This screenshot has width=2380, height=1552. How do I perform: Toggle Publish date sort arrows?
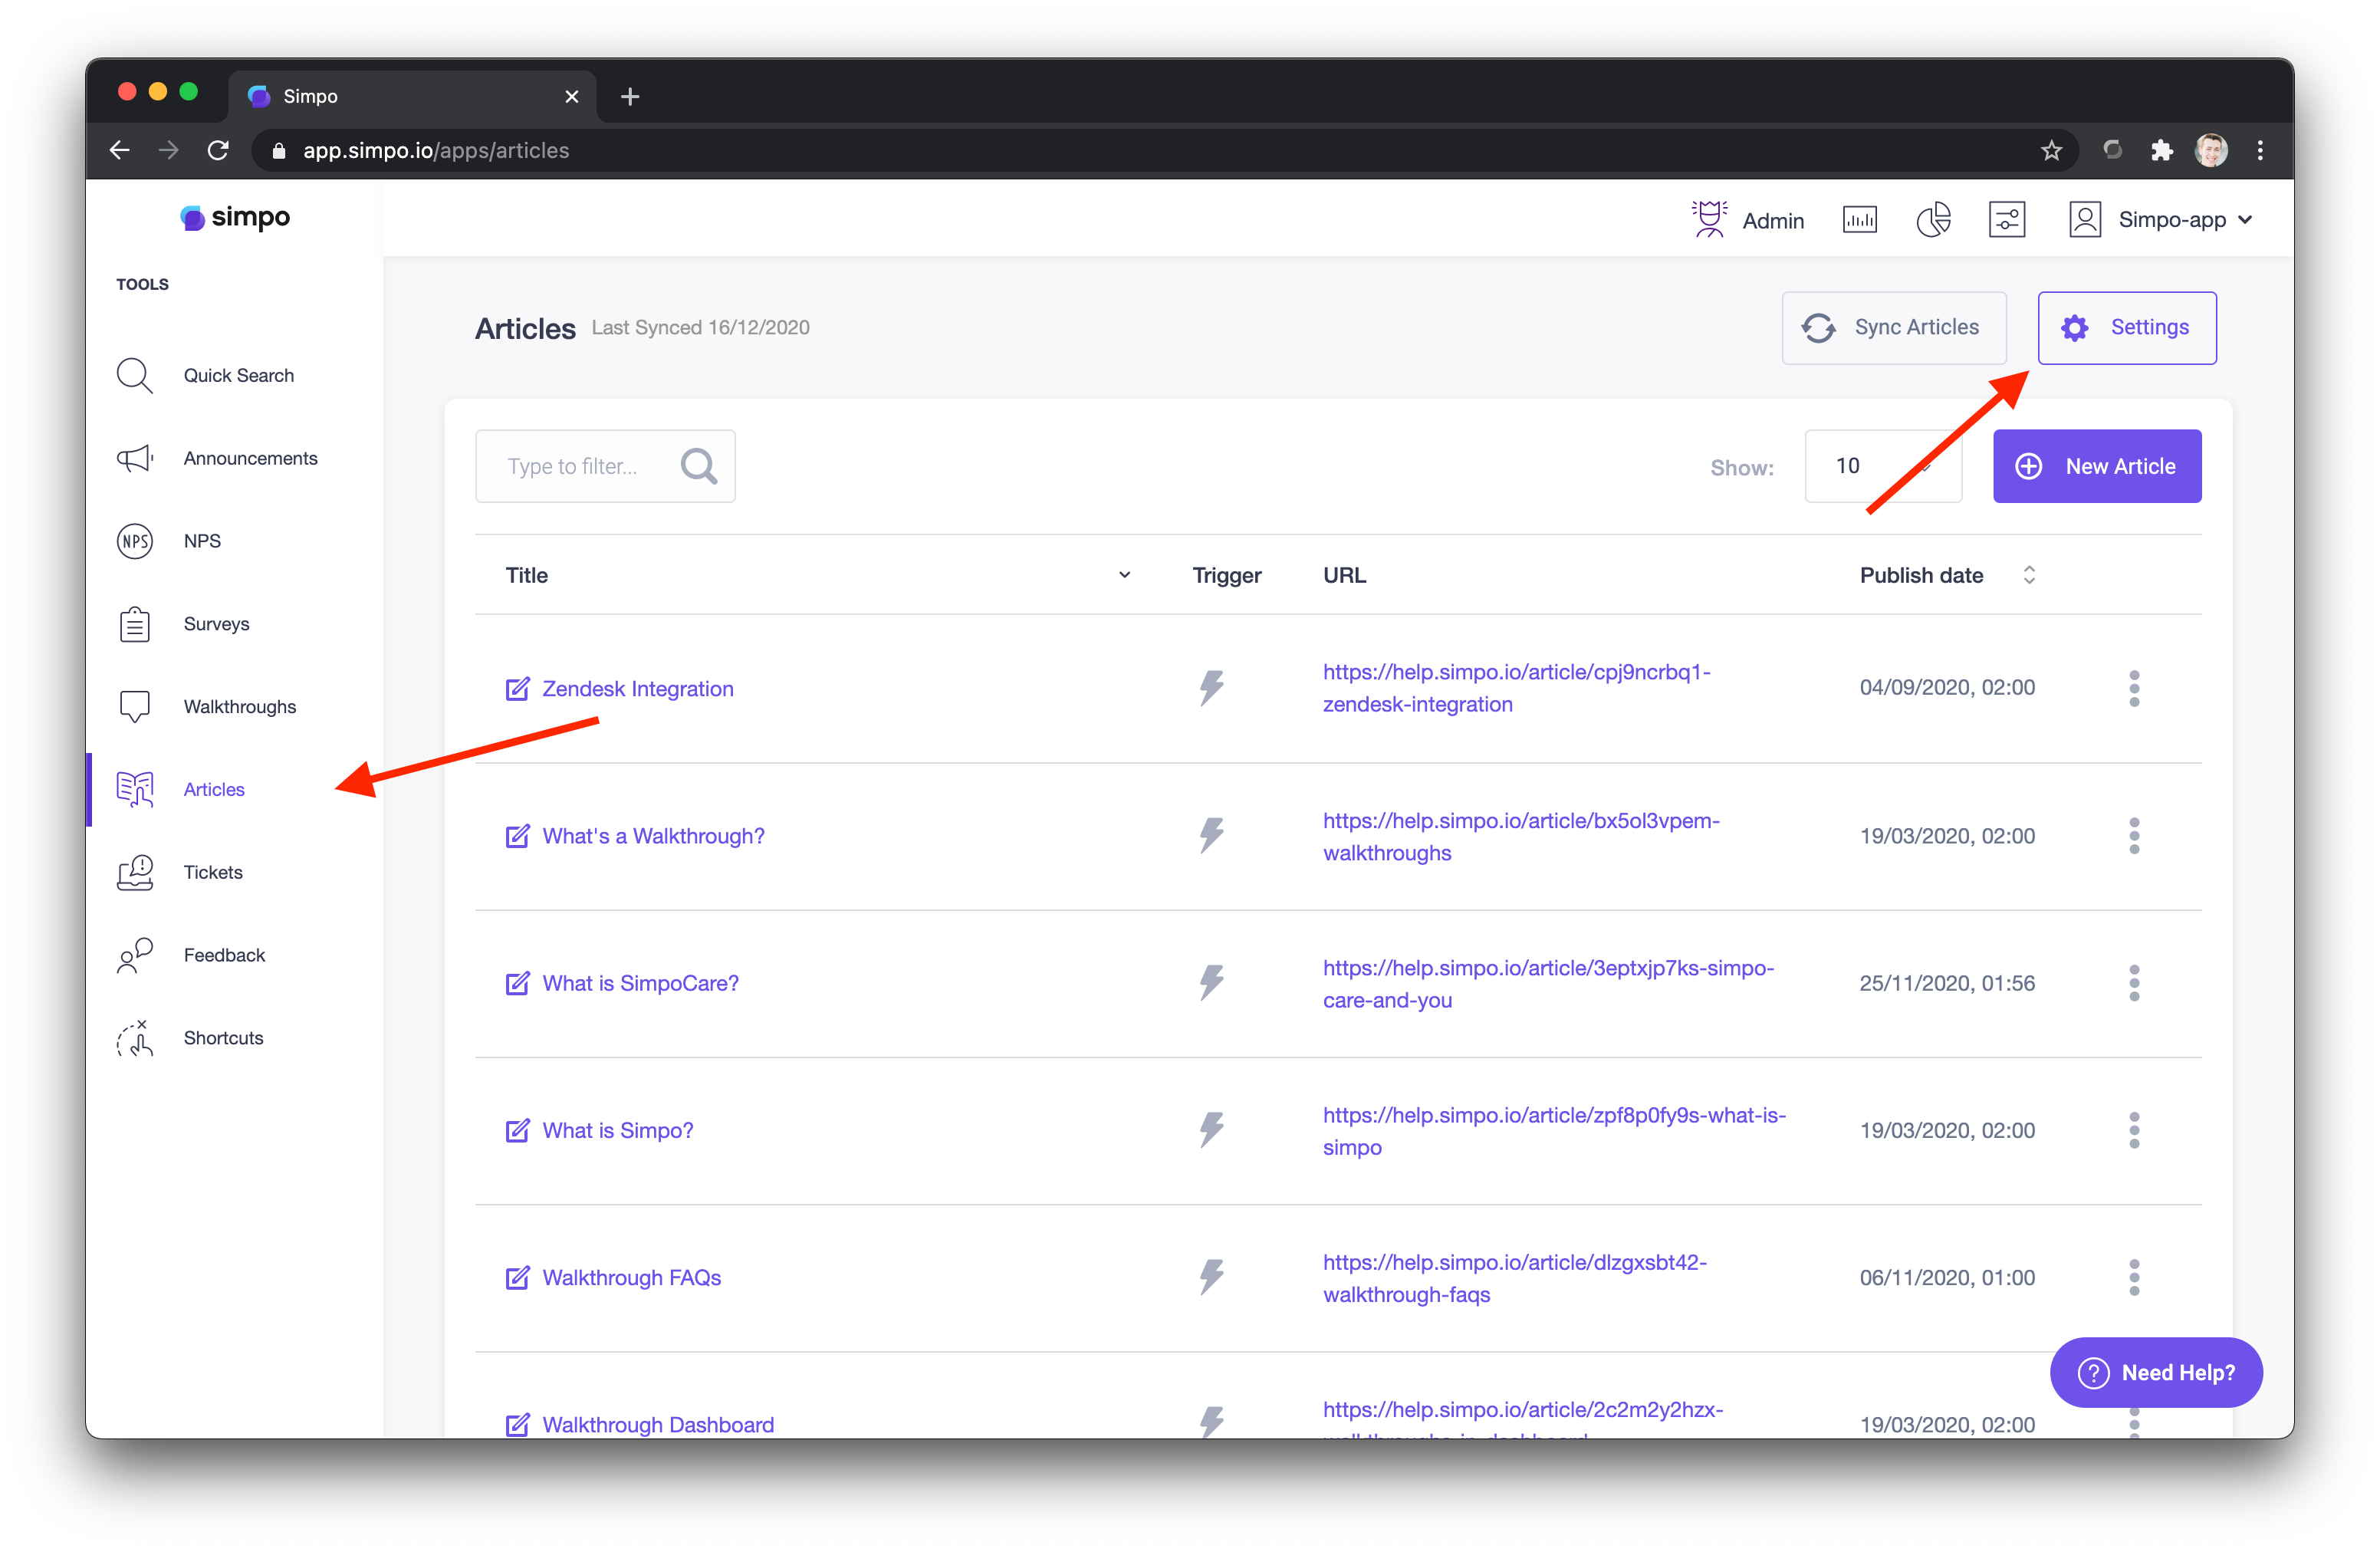2029,575
